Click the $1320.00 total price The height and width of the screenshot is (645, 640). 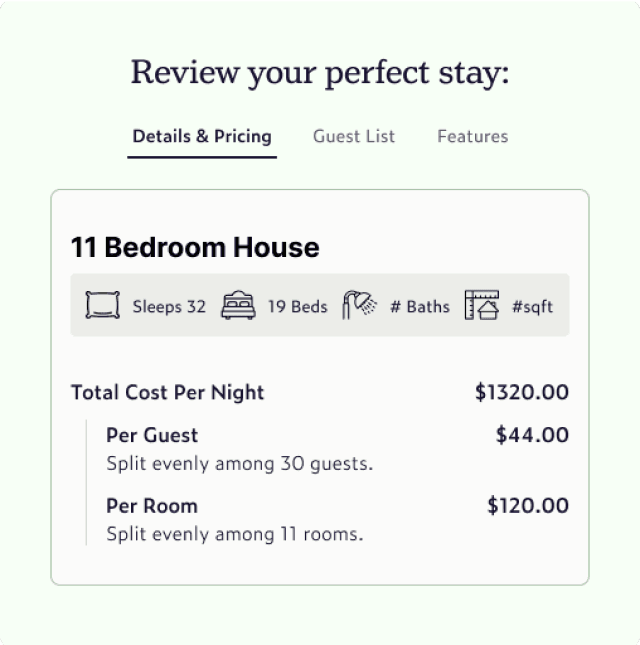click(x=522, y=393)
